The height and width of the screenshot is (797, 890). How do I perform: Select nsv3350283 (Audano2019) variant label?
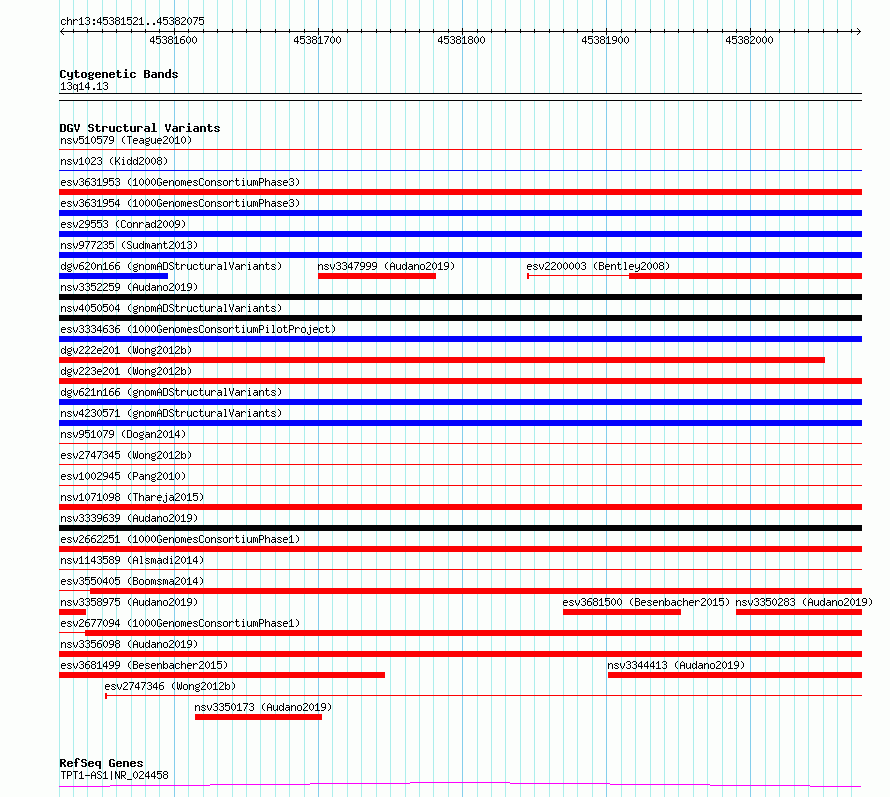[x=804, y=602]
